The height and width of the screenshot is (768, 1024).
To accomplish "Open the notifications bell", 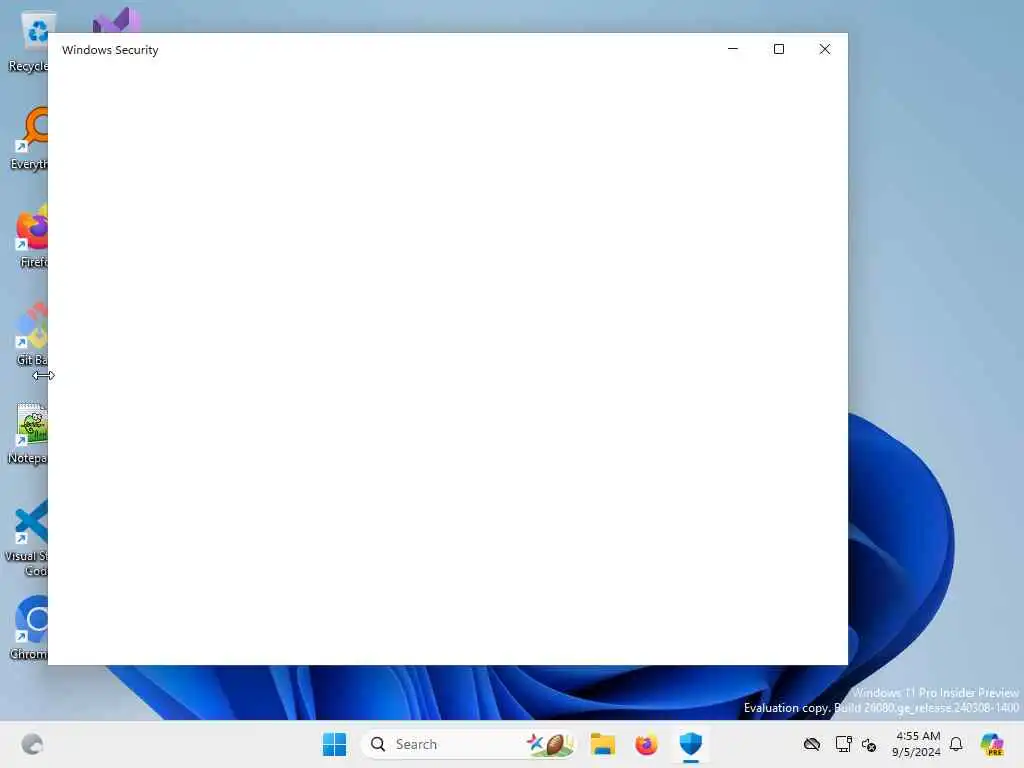I will click(x=956, y=744).
